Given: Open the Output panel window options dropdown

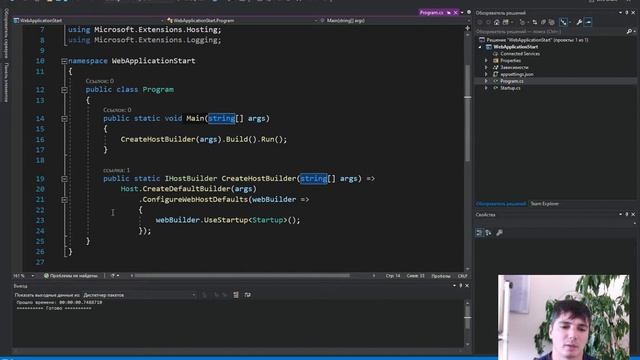Looking at the screenshot, I should click(x=454, y=286).
